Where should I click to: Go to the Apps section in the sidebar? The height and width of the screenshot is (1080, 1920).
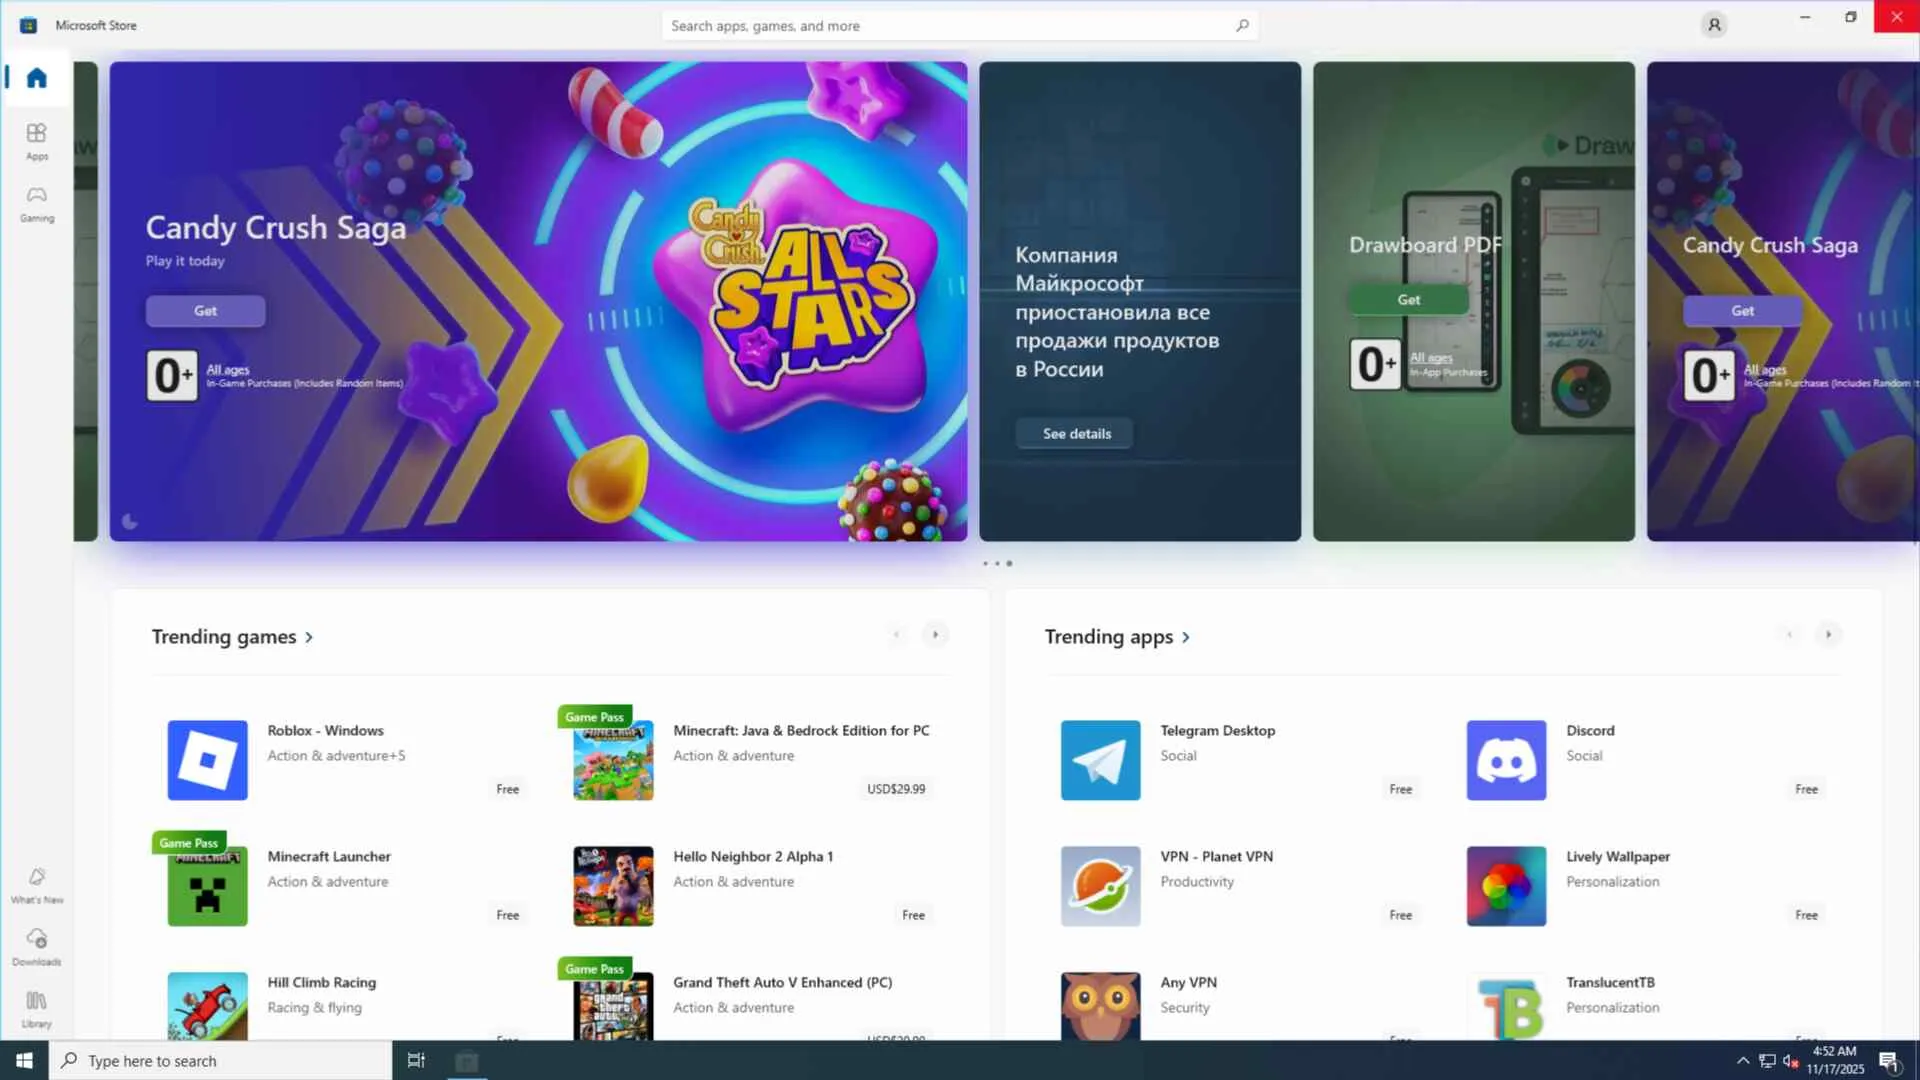37,140
